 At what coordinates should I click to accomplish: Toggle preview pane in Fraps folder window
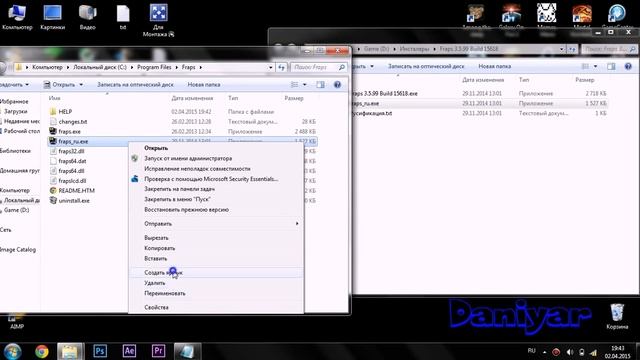pyautogui.click(x=320, y=84)
